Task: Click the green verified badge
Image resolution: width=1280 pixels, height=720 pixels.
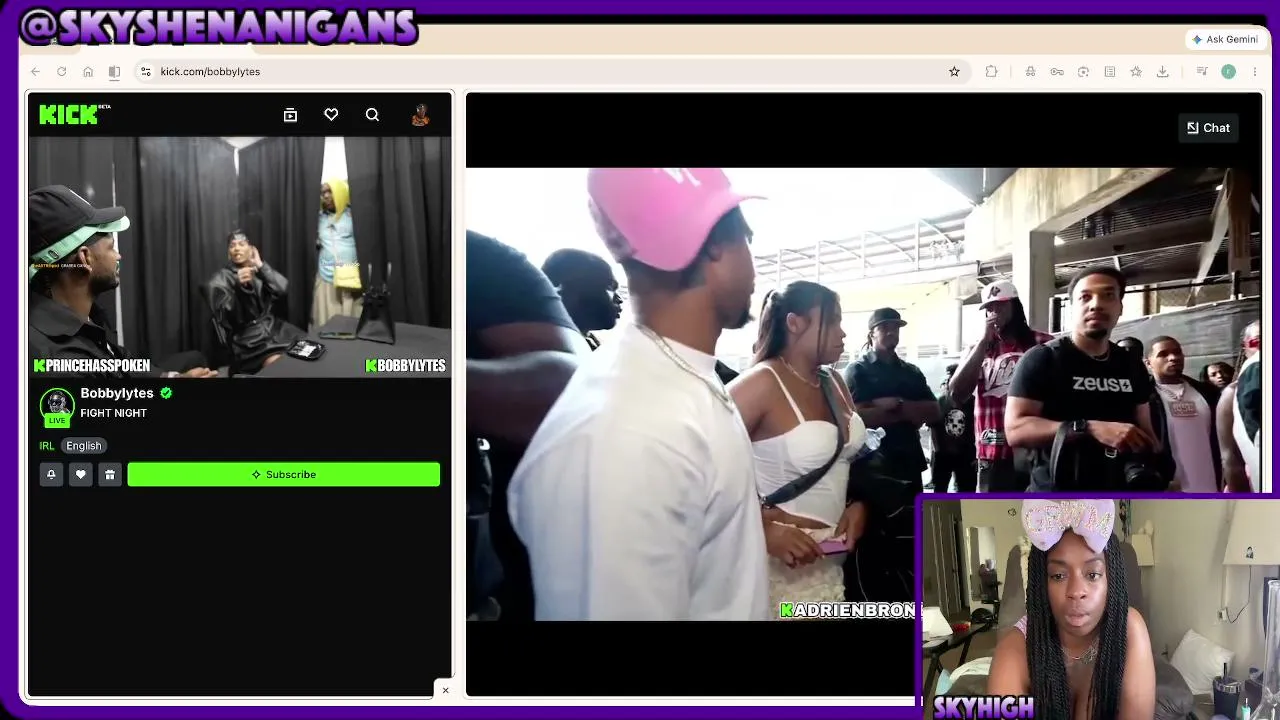Action: pos(166,393)
